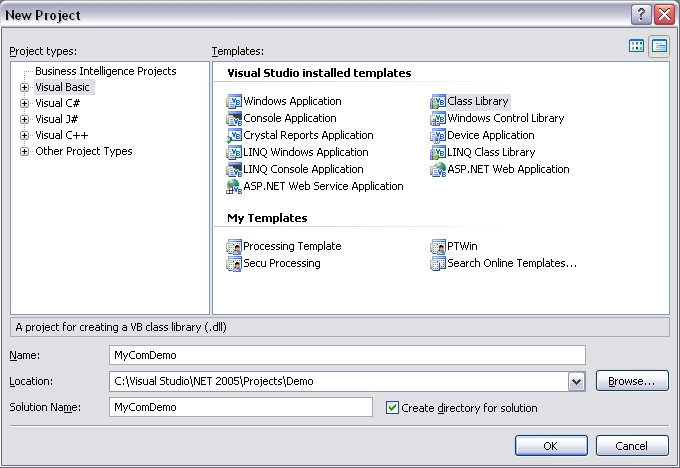The width and height of the screenshot is (680, 468).
Task: Pick the PTWin template icon
Action: (438, 246)
